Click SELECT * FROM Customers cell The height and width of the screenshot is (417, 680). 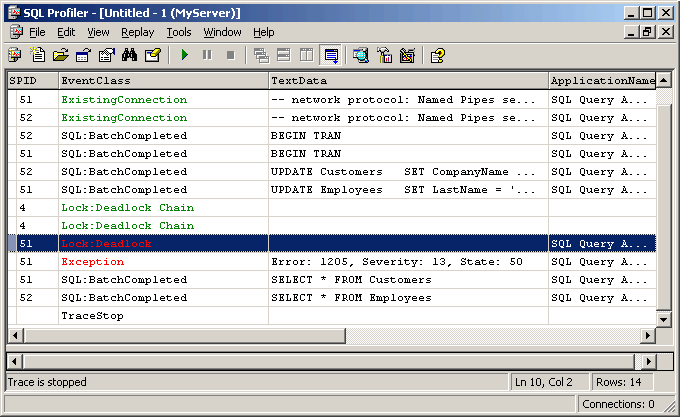pos(409,280)
